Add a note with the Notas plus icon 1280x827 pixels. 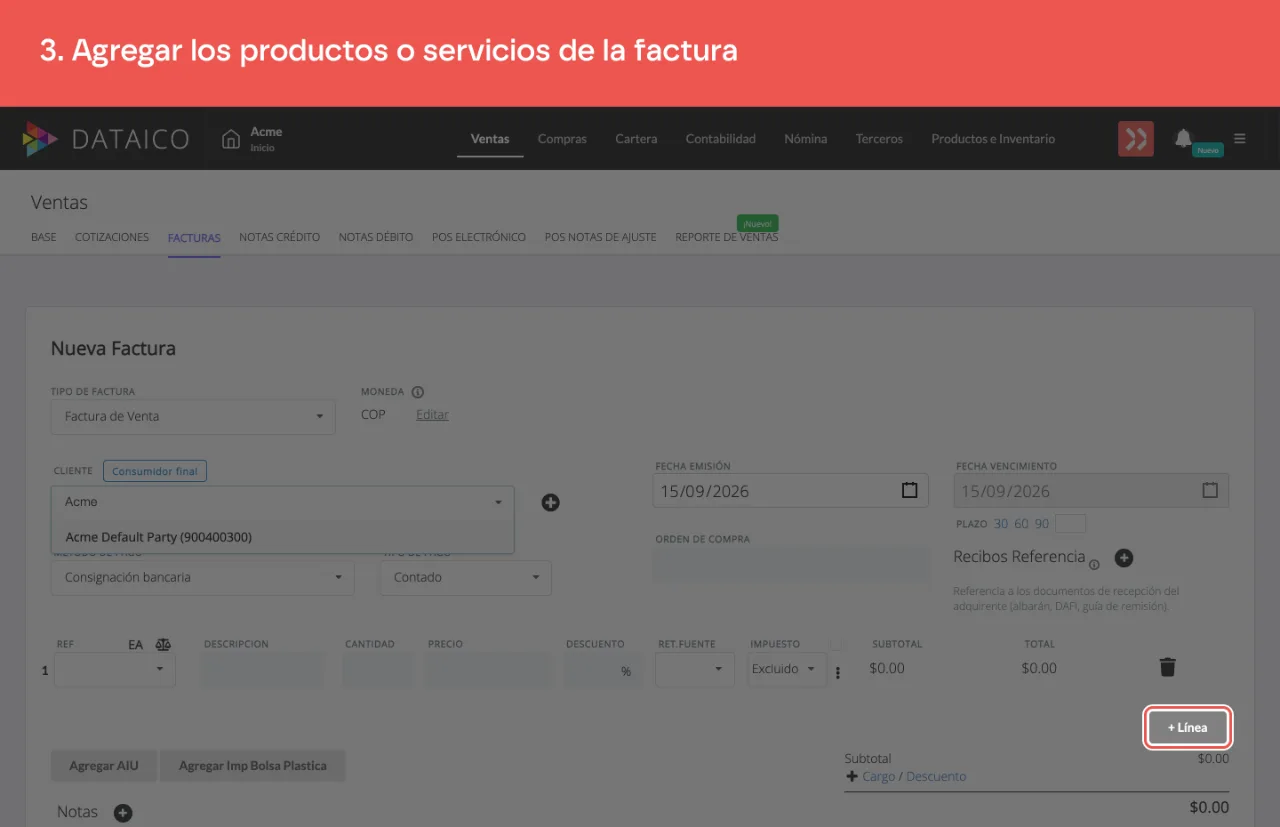point(123,813)
